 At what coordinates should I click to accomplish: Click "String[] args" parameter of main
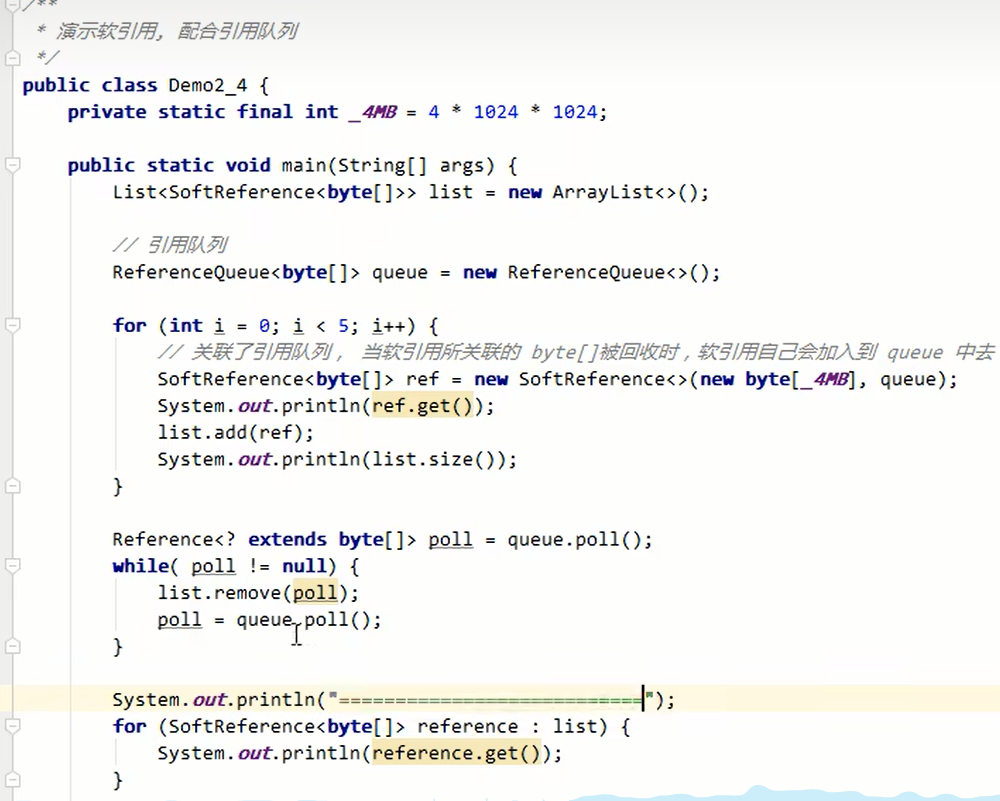point(415,166)
